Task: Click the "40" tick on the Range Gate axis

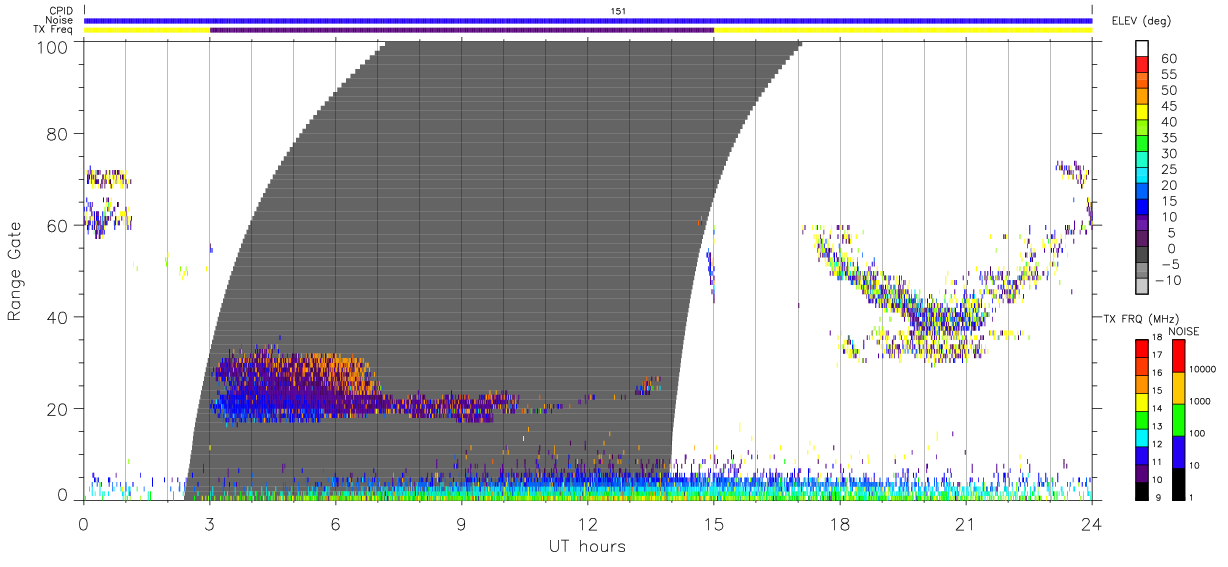Action: pyautogui.click(x=57, y=317)
